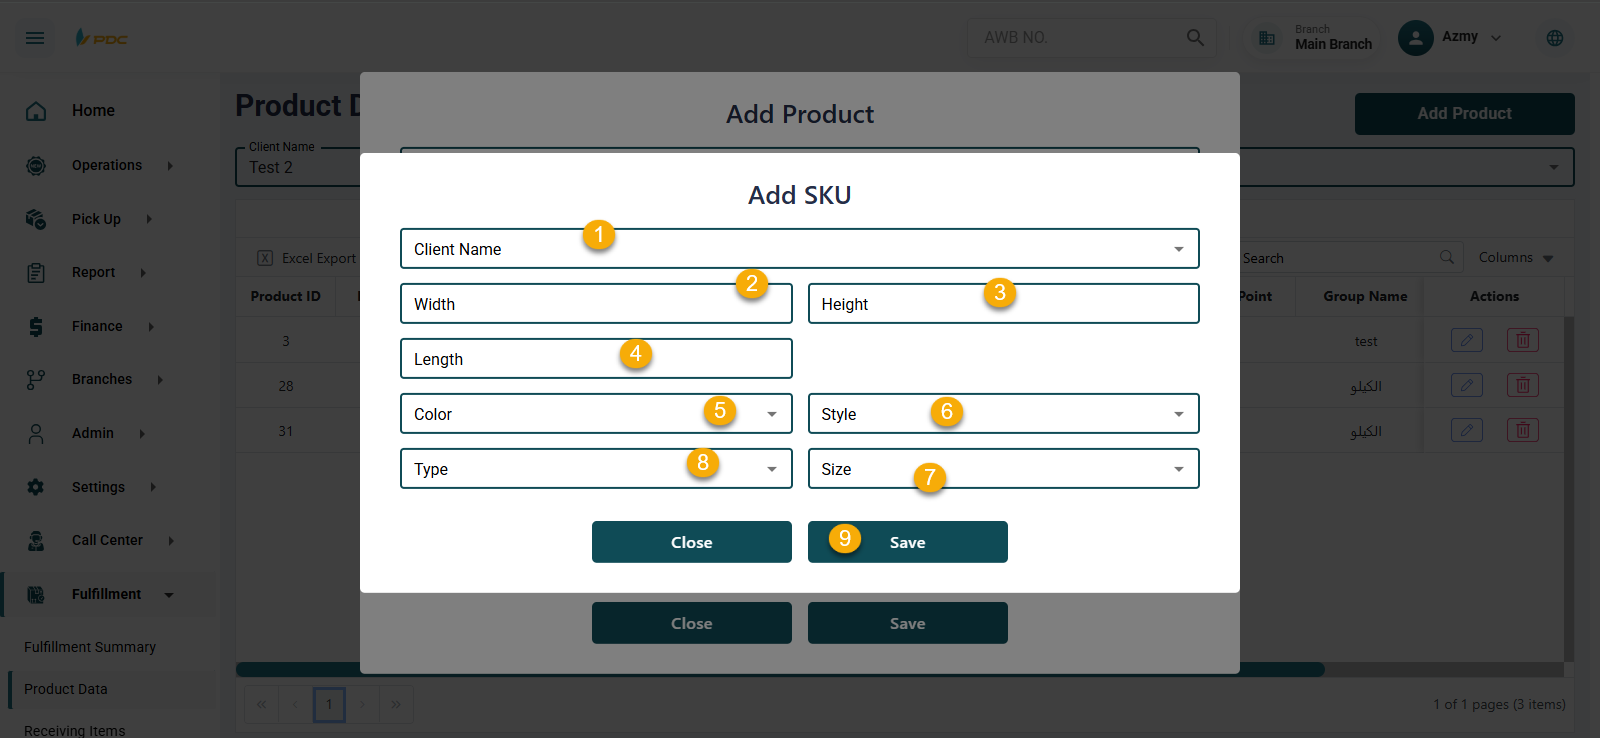Viewport: 1600px width, 738px height.
Task: Click the horizontal table scrollbar
Action: [x=780, y=669]
